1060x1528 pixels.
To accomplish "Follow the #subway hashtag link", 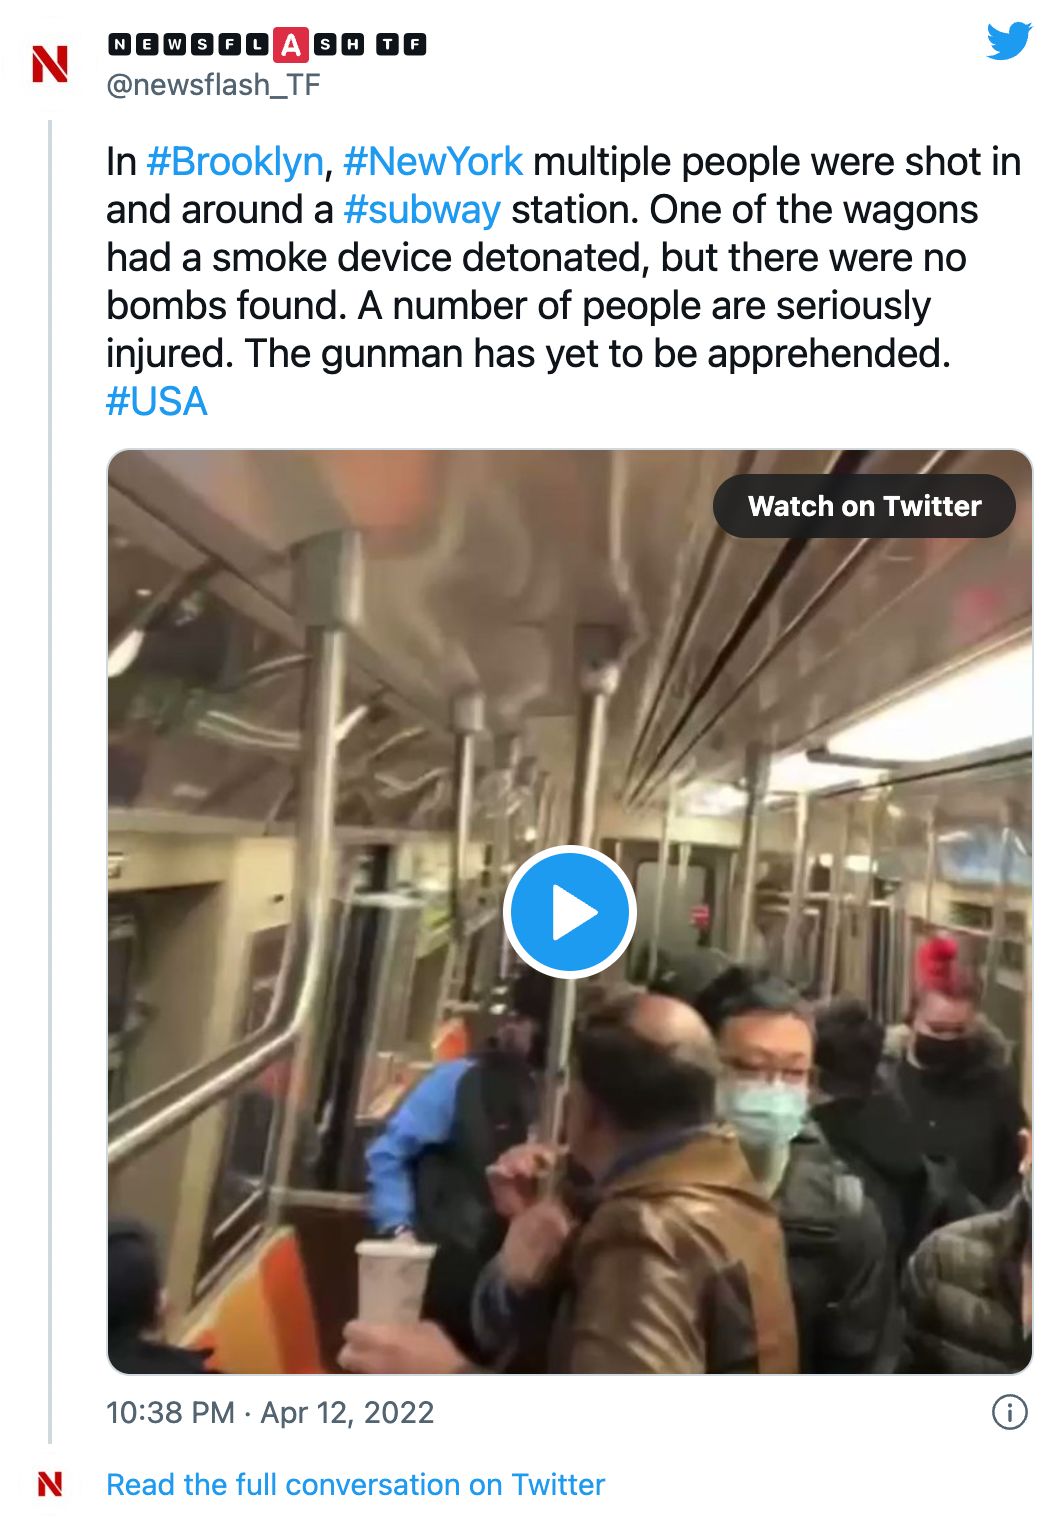I will (x=422, y=209).
